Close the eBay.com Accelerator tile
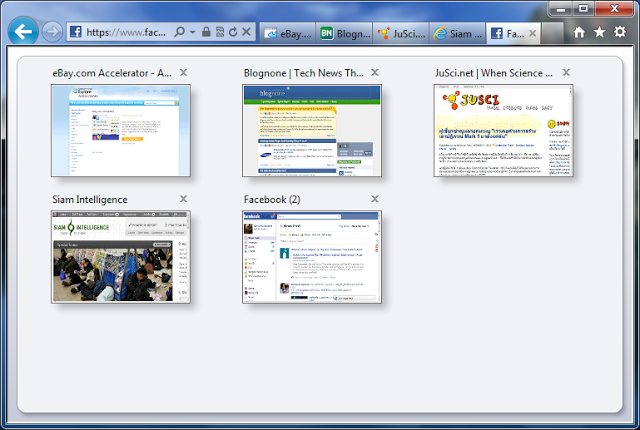The height and width of the screenshot is (430, 640). tap(184, 73)
